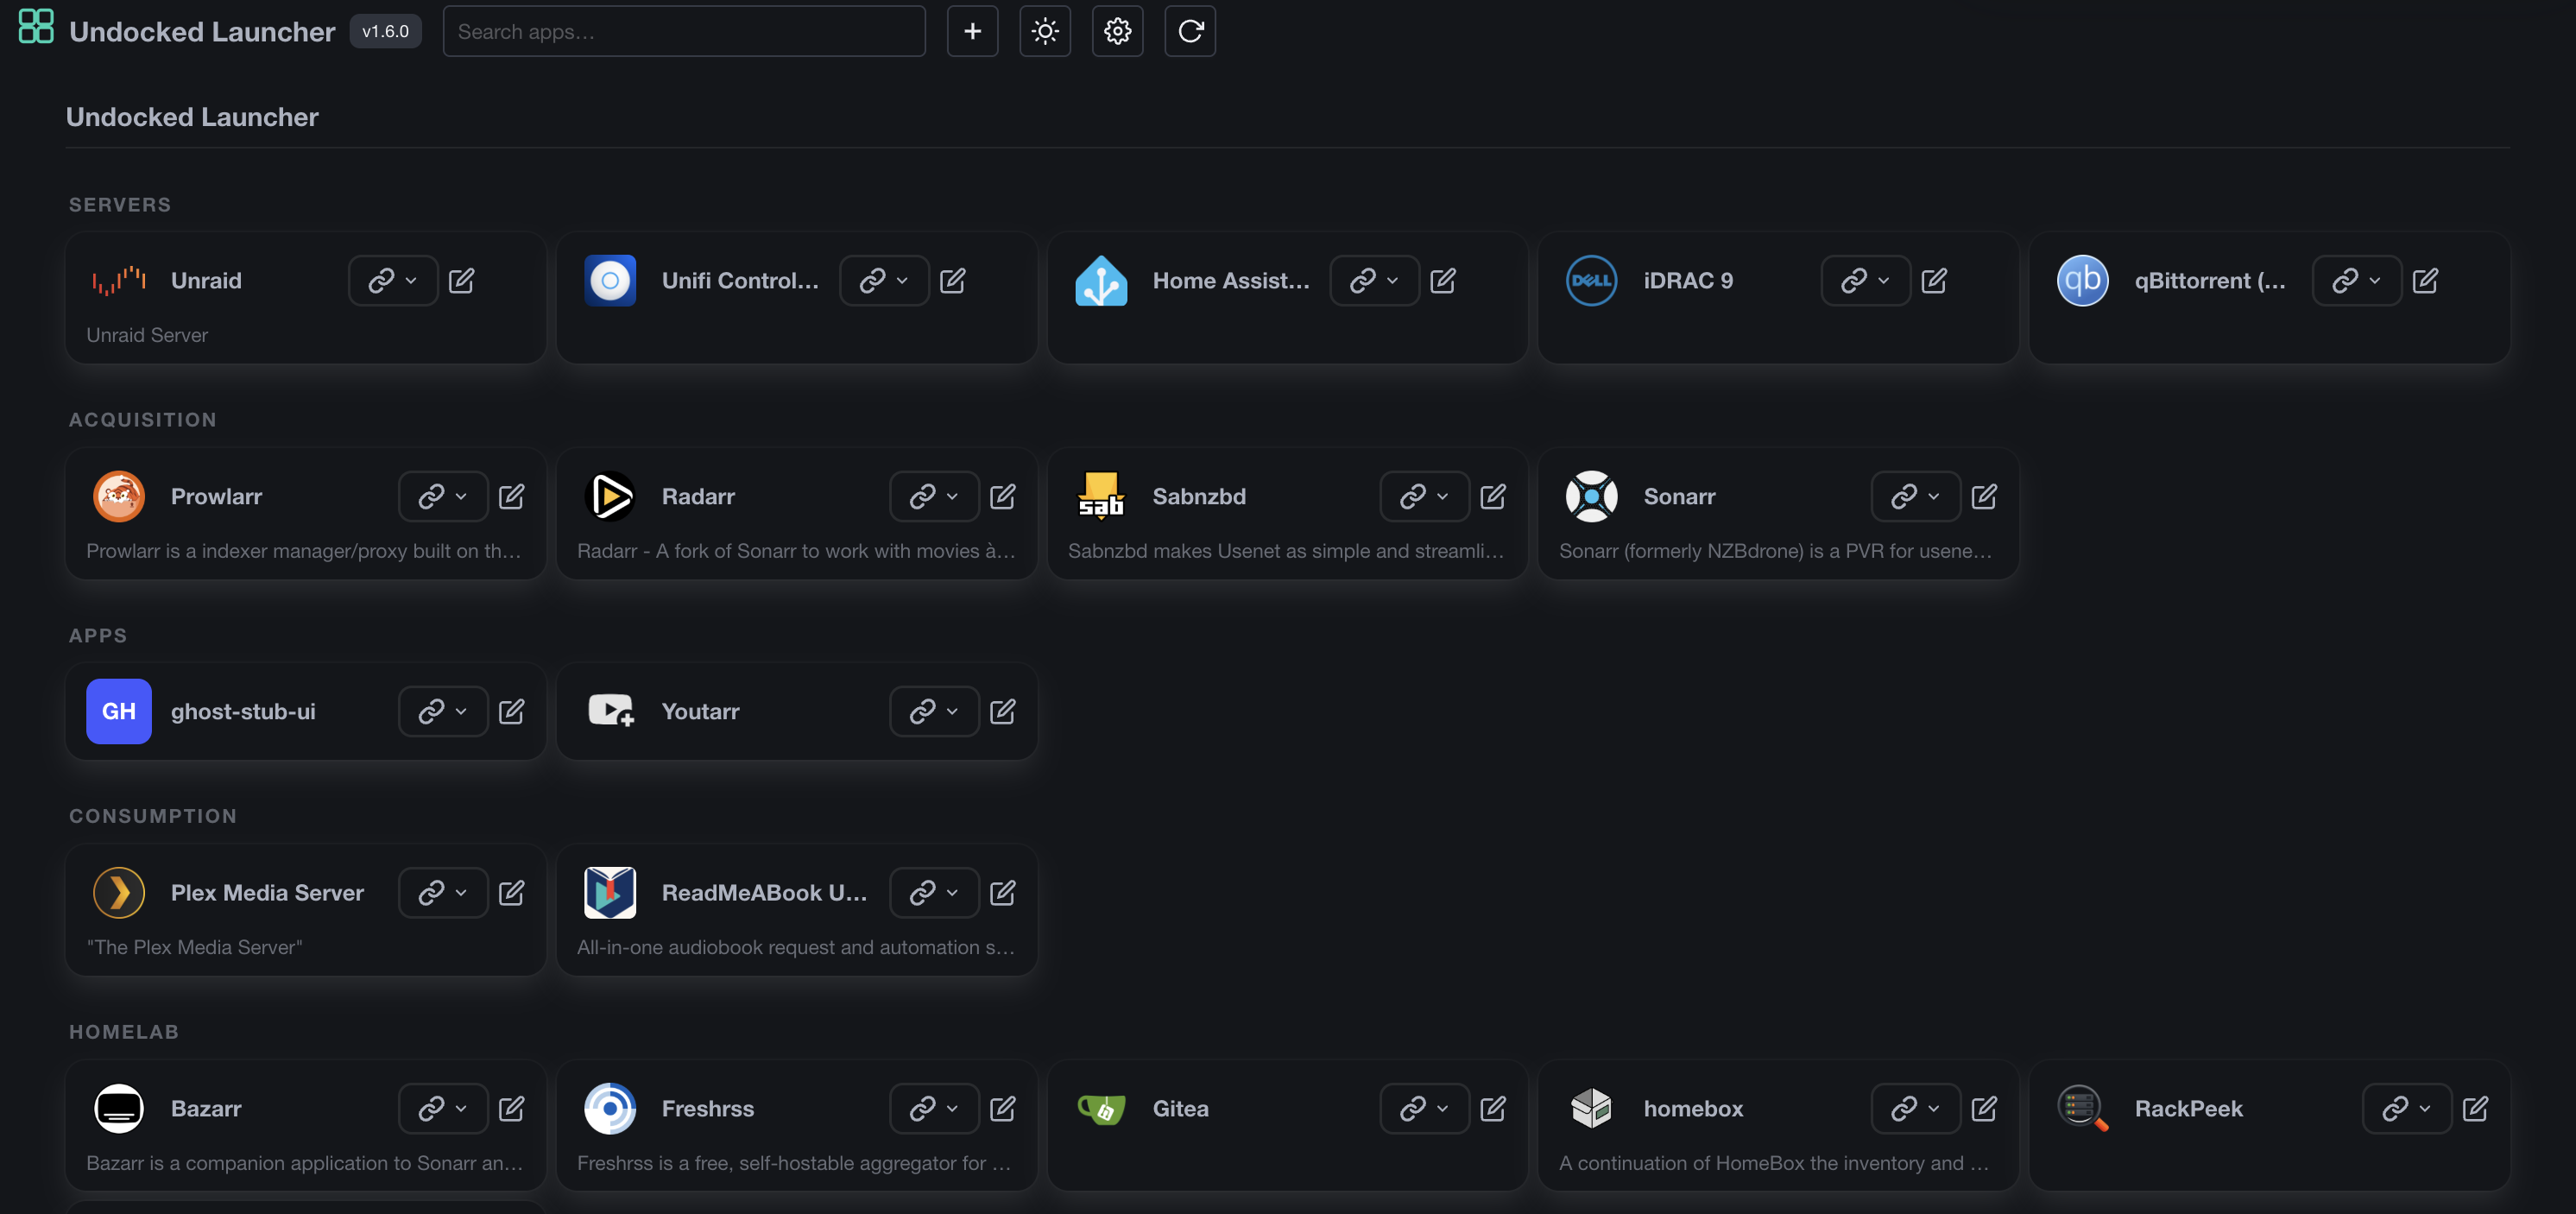2576x1214 pixels.
Task: Edit the Prowlarr entry
Action: coord(511,496)
